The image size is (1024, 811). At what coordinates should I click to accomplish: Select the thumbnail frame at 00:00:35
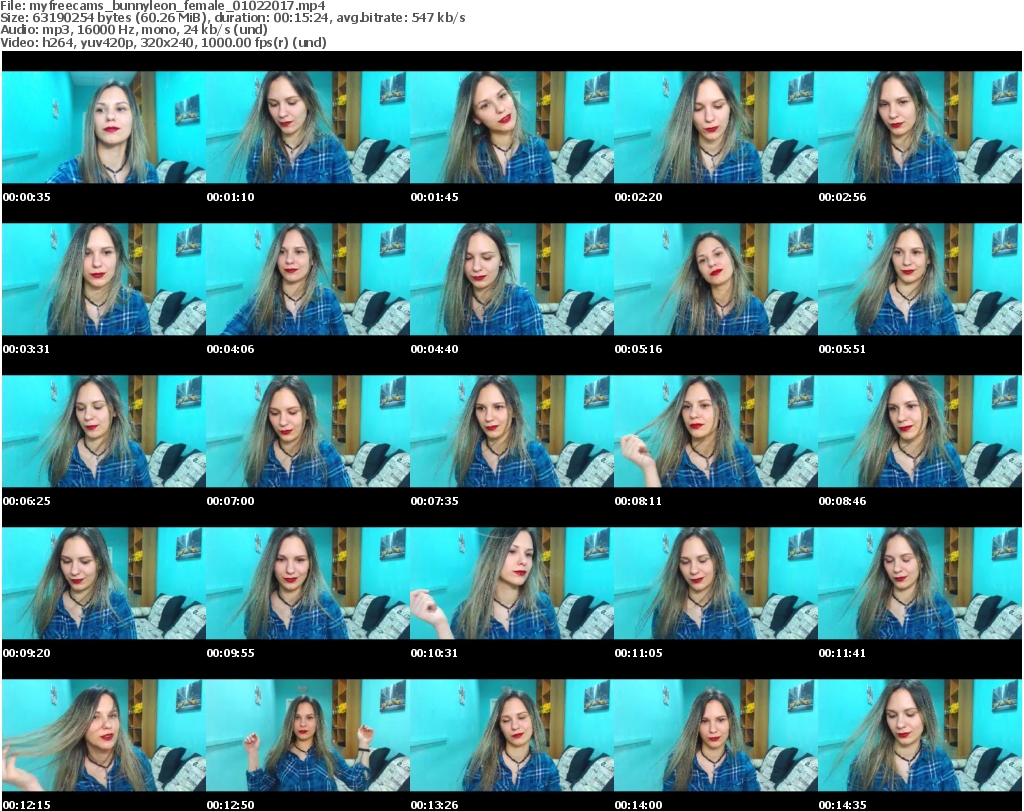tap(104, 127)
